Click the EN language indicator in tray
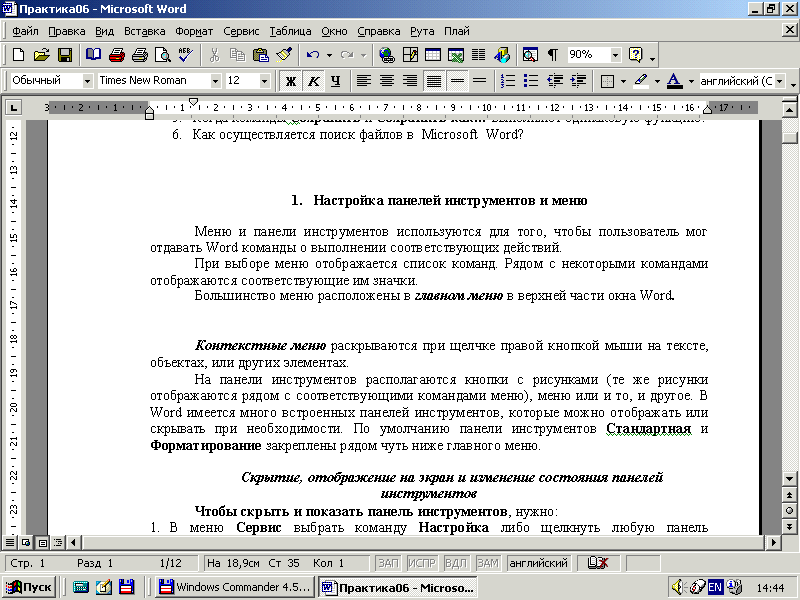Viewport: 800px width, 600px height. (715, 587)
